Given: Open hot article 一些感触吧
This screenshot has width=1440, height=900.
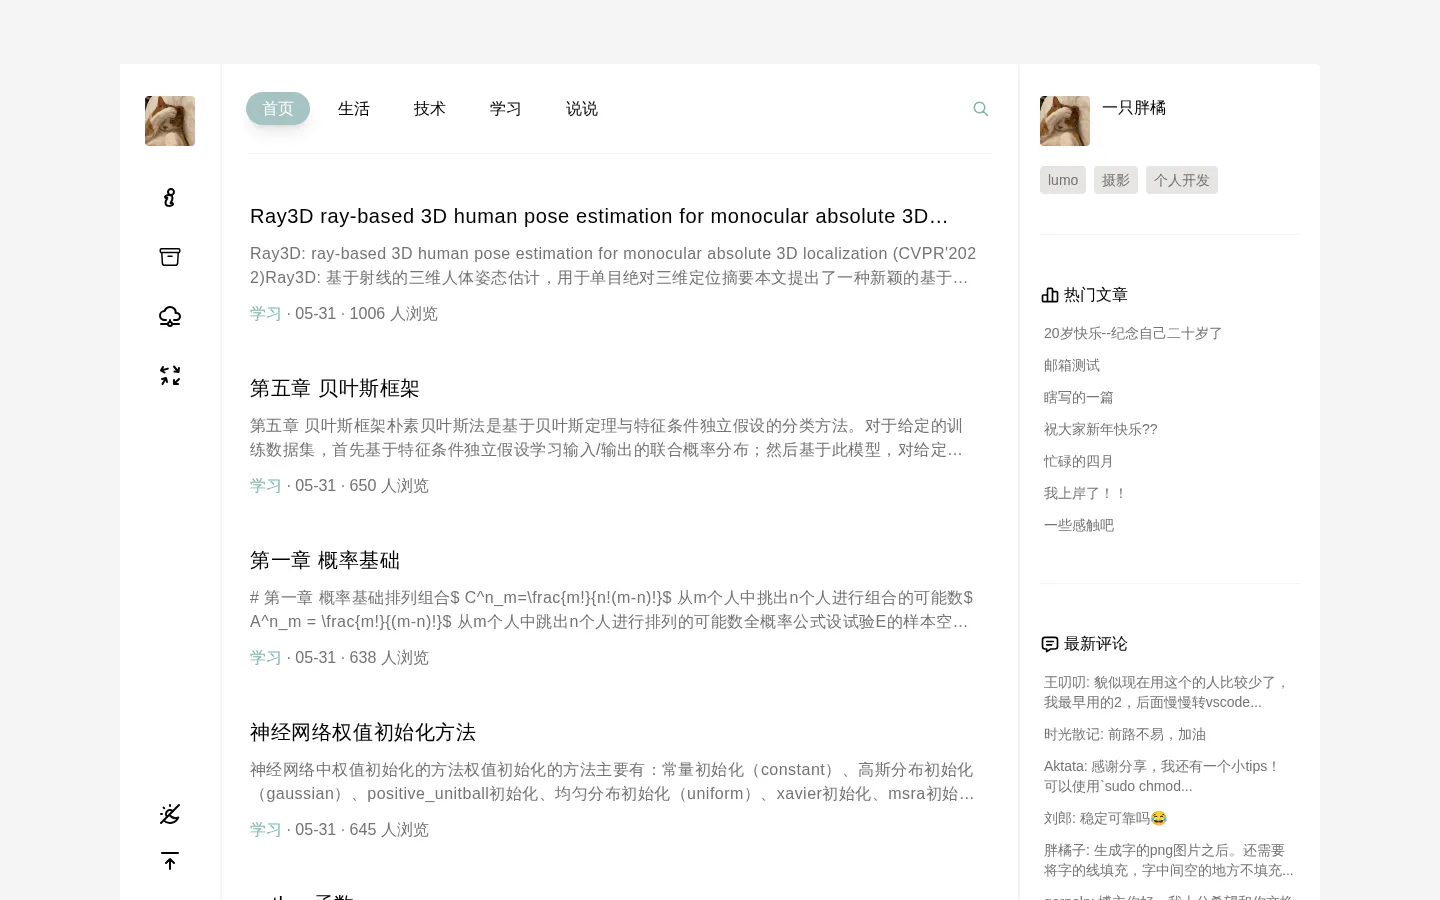Looking at the screenshot, I should (1079, 525).
